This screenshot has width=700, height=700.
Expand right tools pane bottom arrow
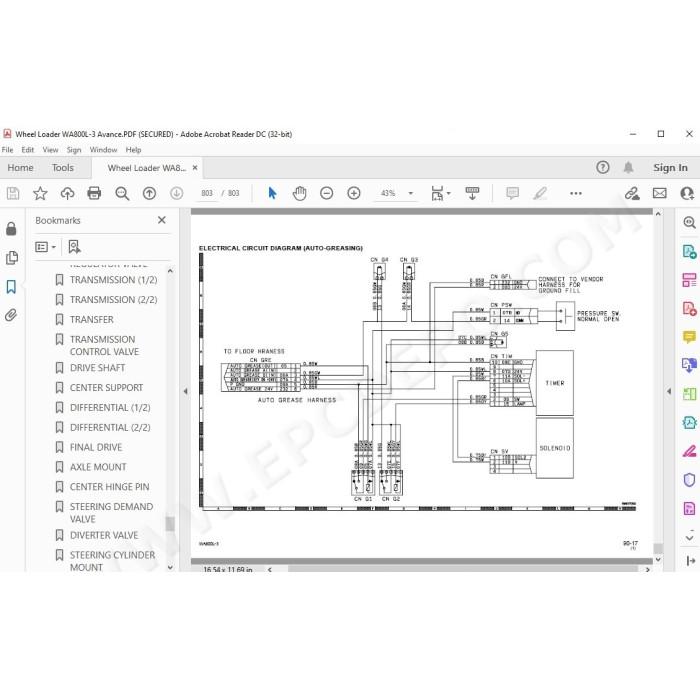tap(690, 561)
